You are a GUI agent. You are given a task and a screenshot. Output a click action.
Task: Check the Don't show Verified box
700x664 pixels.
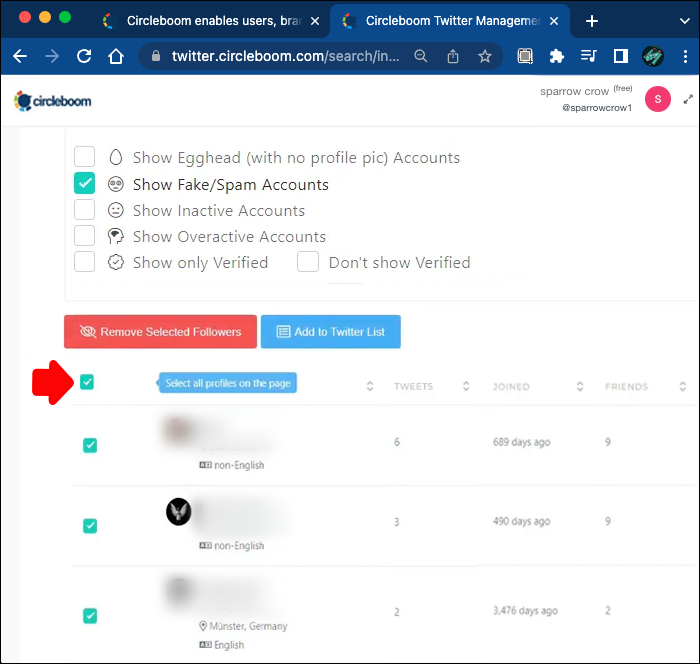point(308,262)
